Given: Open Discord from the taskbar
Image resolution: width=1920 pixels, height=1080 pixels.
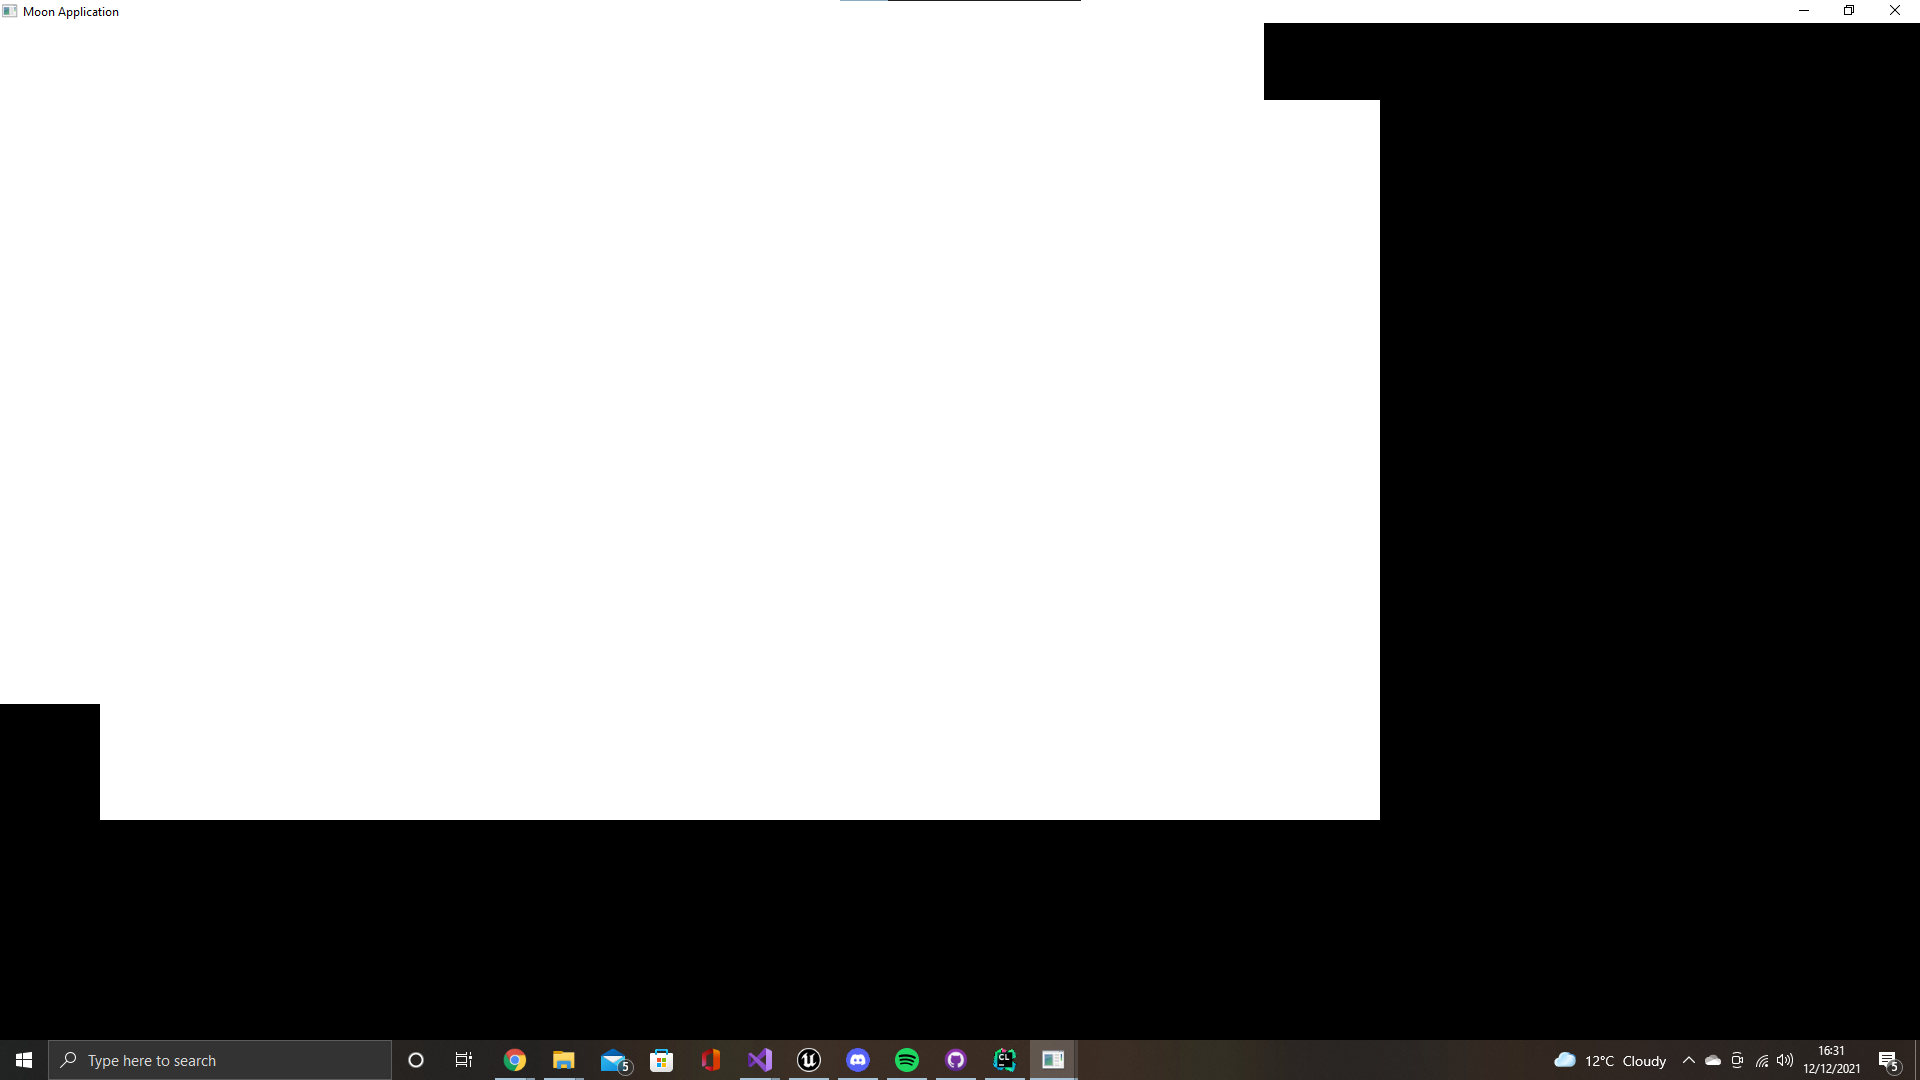Looking at the screenshot, I should [858, 1060].
